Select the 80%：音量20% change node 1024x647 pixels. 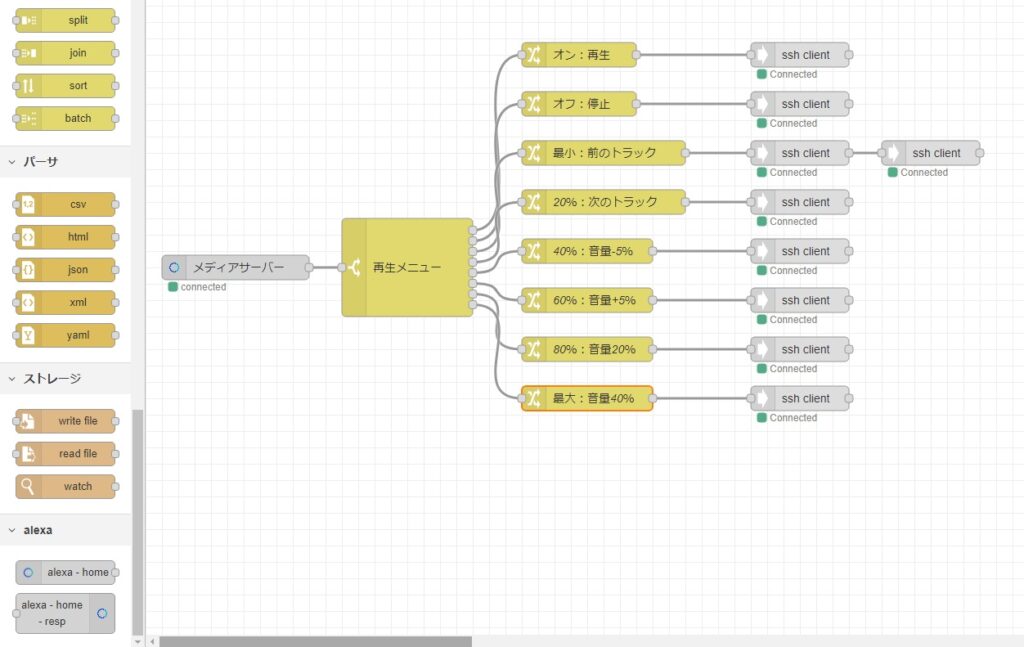tap(587, 349)
